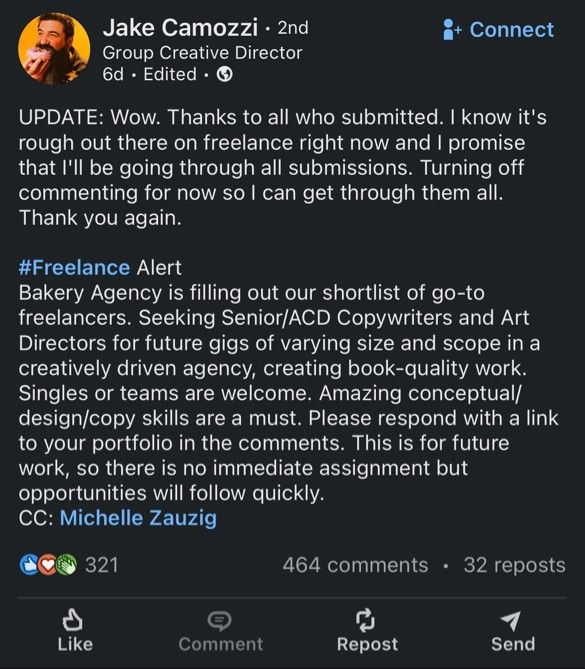585x669 pixels.
Task: Tap the Comment speech bubble icon
Action: coord(219,621)
